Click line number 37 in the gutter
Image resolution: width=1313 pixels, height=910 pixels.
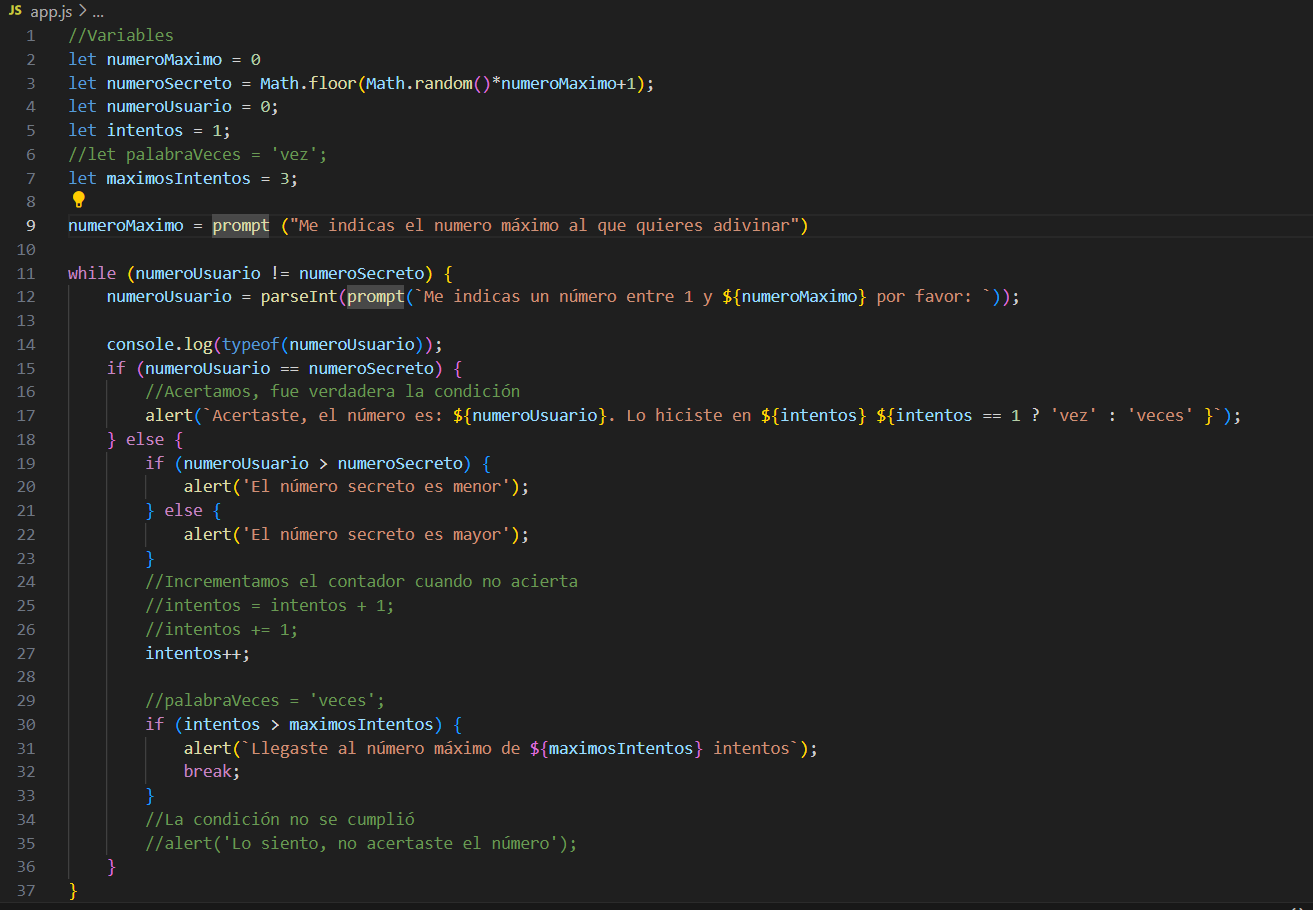(x=26, y=890)
